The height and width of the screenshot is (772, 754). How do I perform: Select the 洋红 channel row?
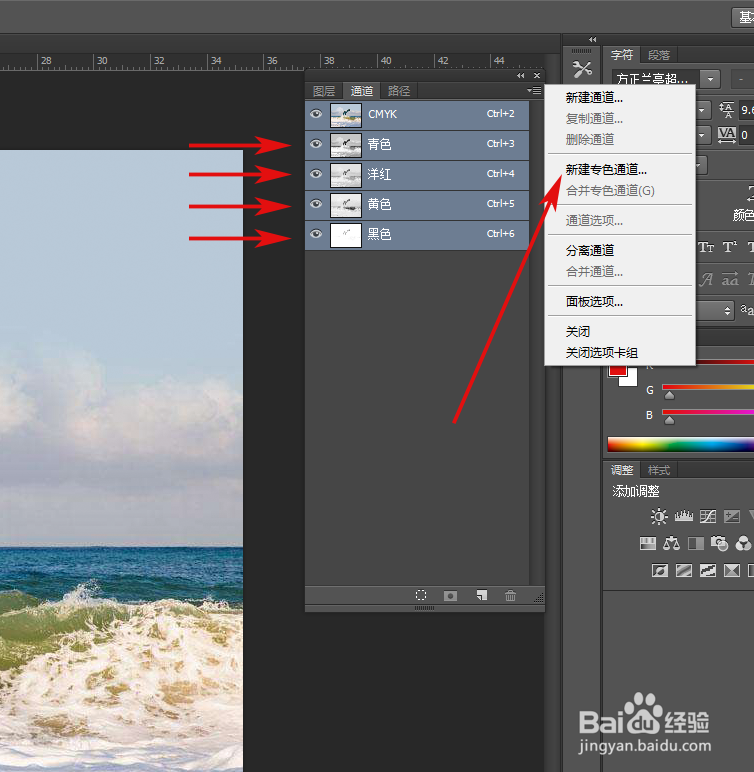417,175
